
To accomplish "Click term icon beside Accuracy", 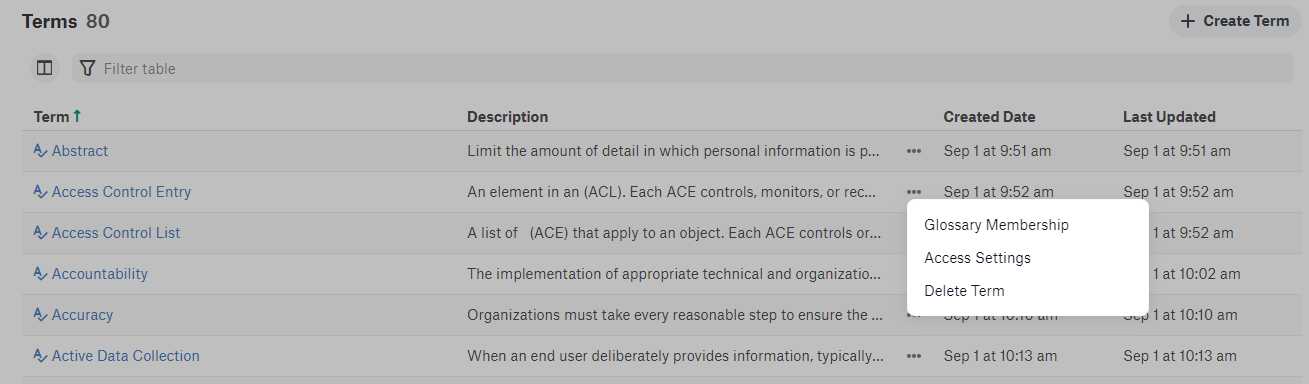I will click(x=40, y=315).
